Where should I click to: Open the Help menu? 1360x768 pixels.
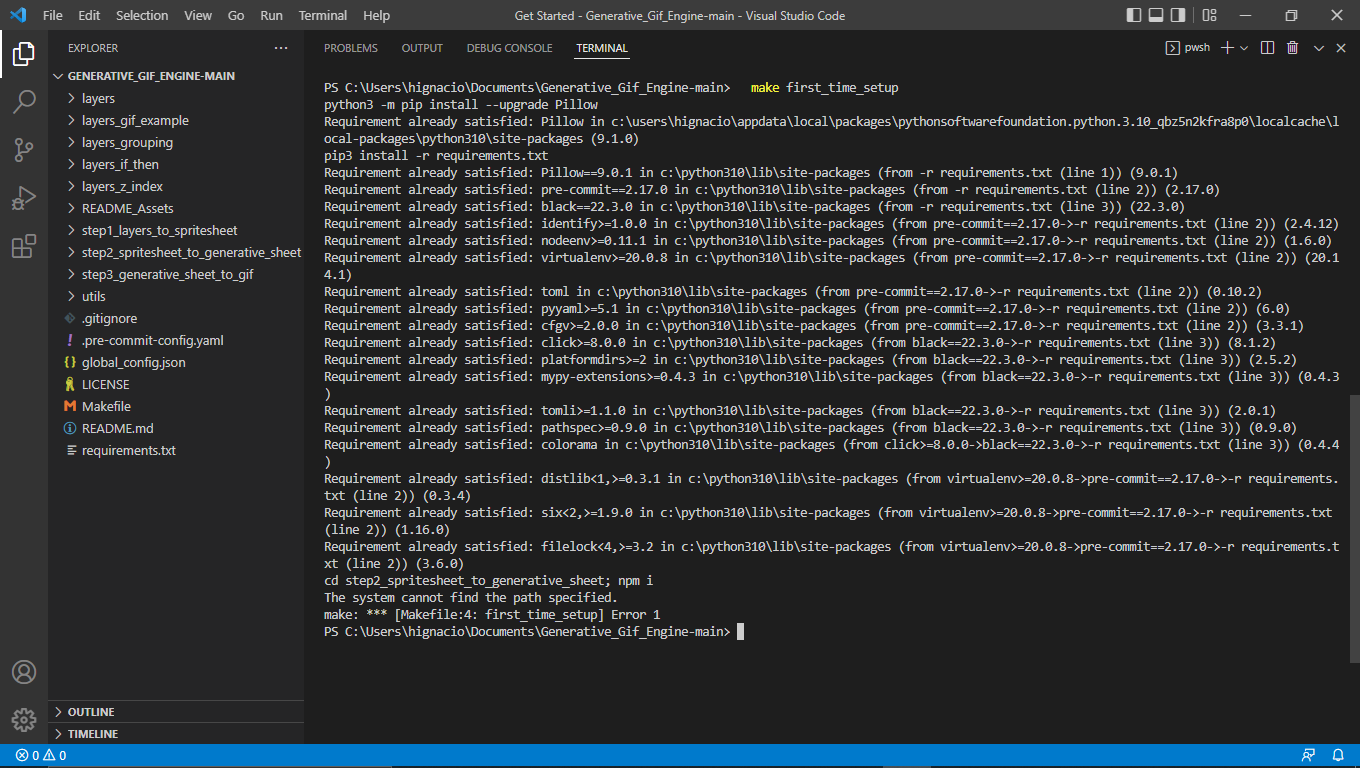tap(377, 15)
